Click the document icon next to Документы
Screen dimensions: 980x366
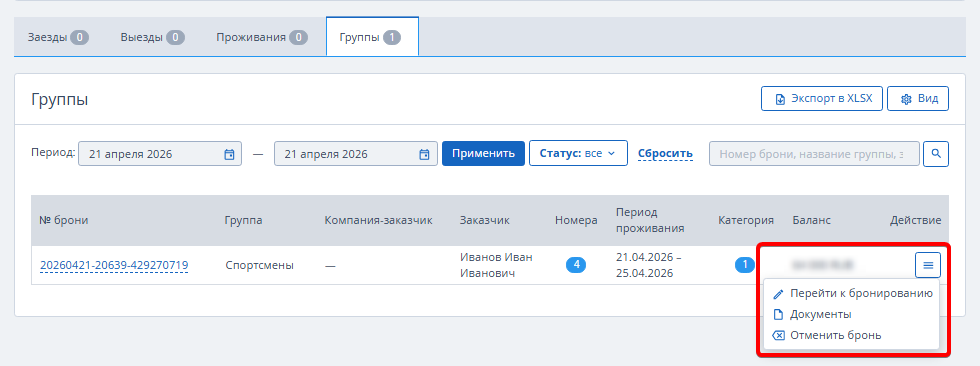click(778, 314)
